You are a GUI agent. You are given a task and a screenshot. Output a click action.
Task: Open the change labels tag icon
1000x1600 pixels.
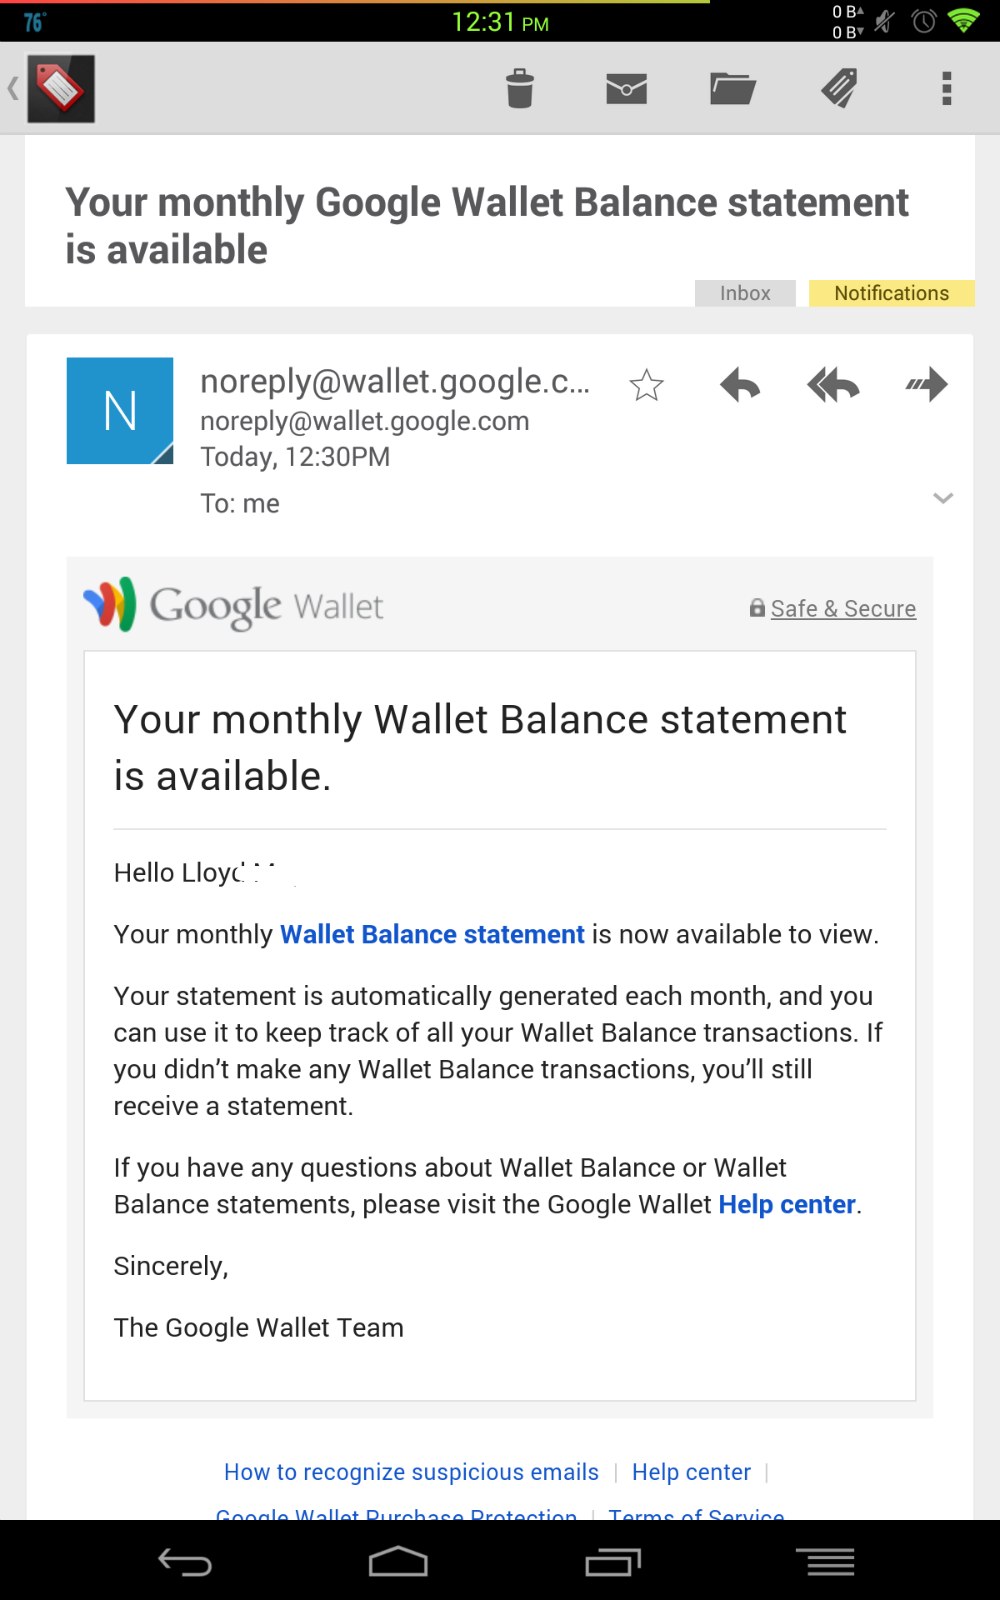coord(840,89)
